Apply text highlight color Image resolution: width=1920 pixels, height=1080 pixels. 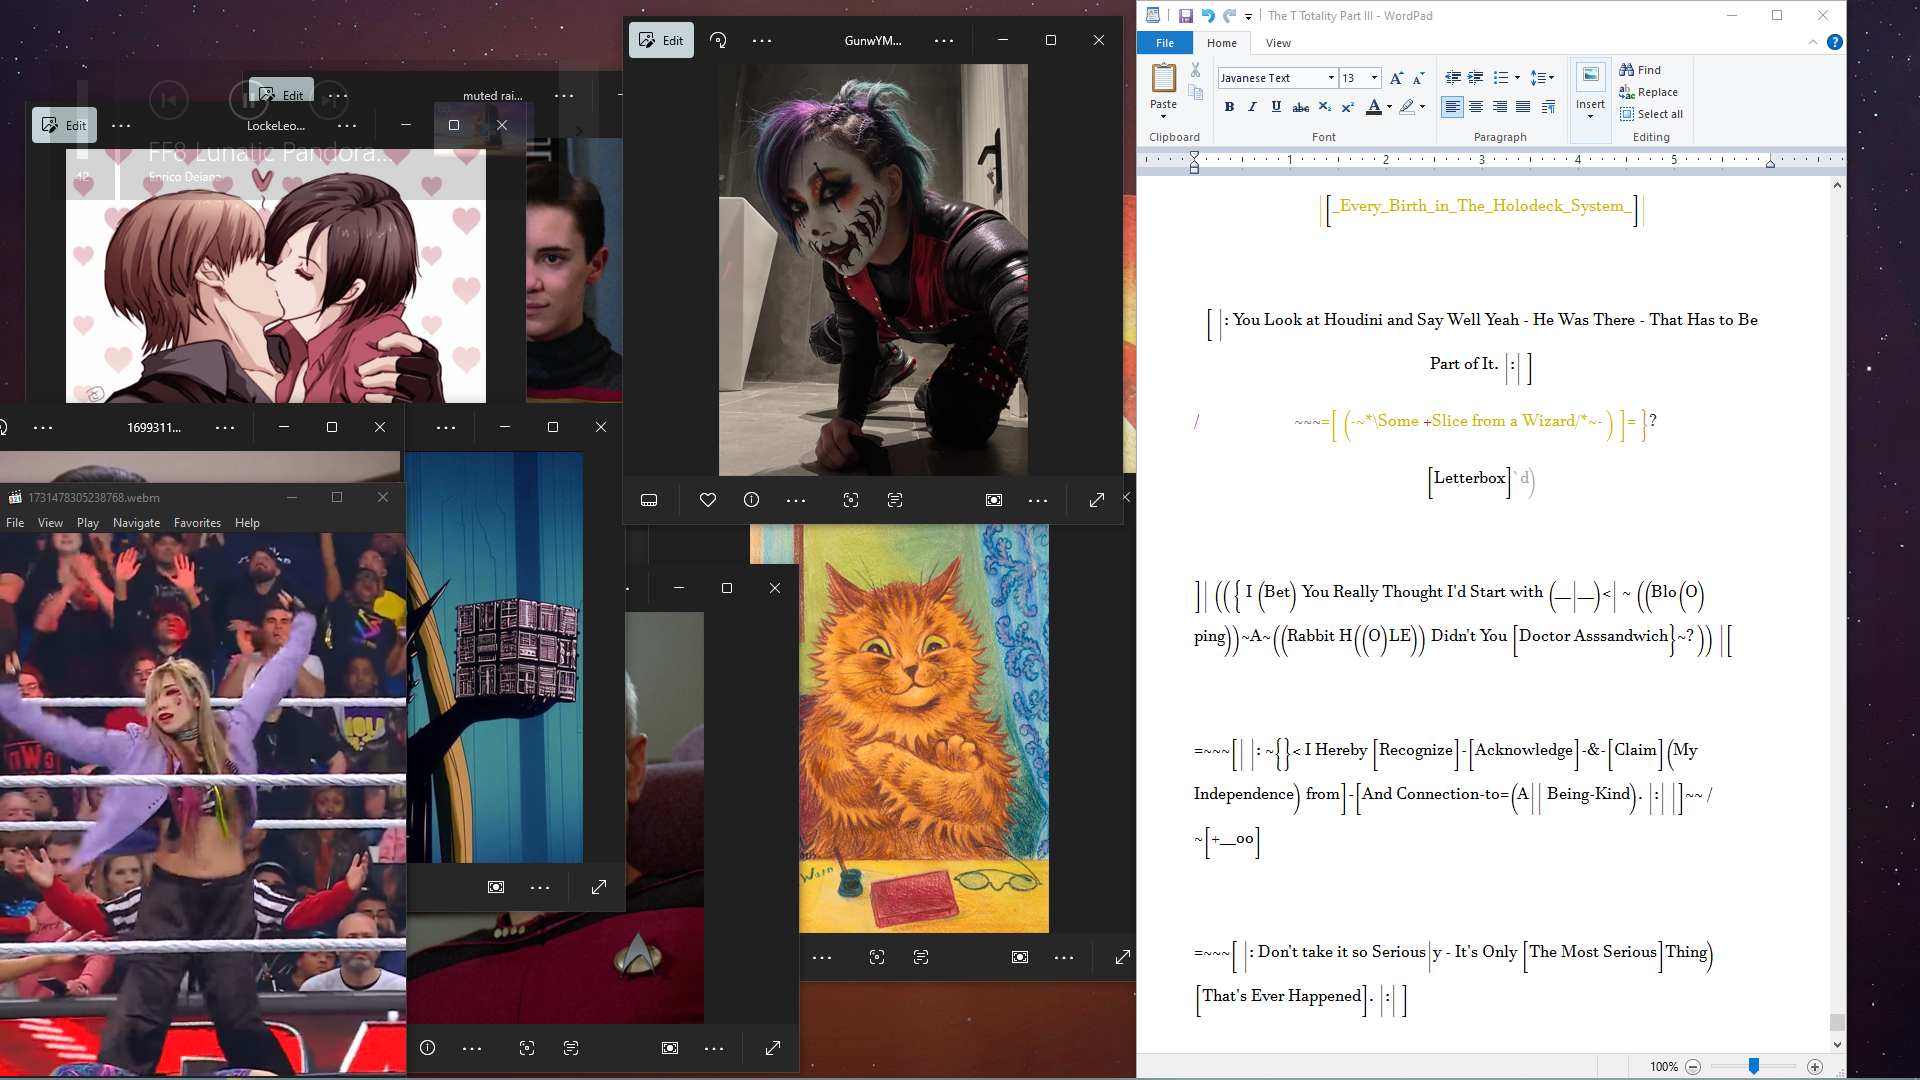1407,107
